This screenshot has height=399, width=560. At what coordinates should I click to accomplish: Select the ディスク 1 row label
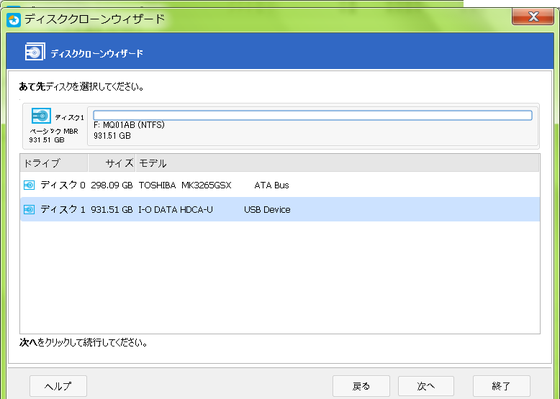point(63,209)
